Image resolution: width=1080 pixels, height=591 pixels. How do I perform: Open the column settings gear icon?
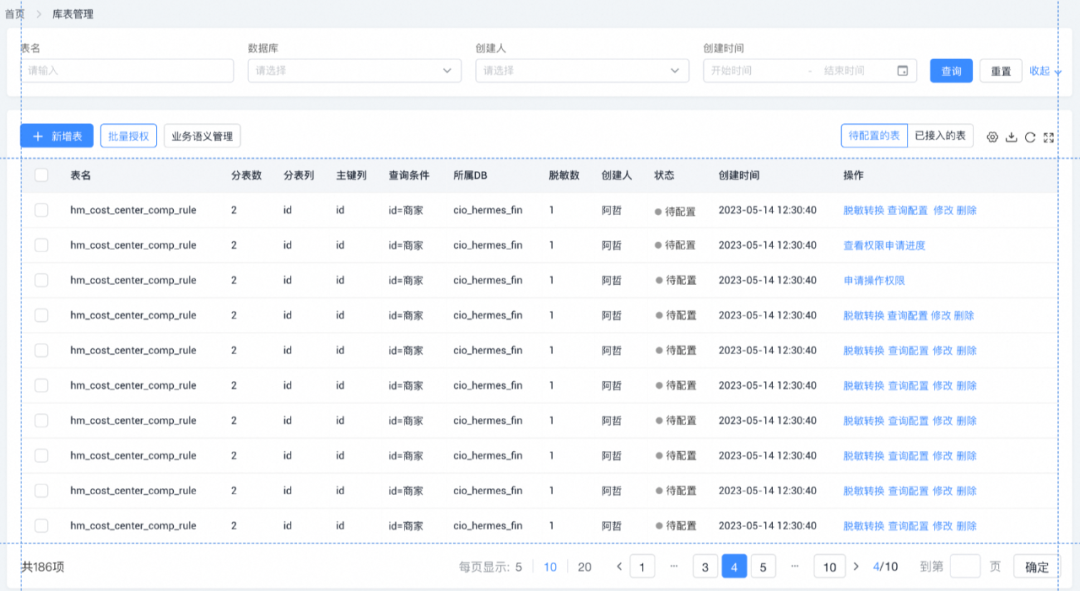pyautogui.click(x=992, y=137)
